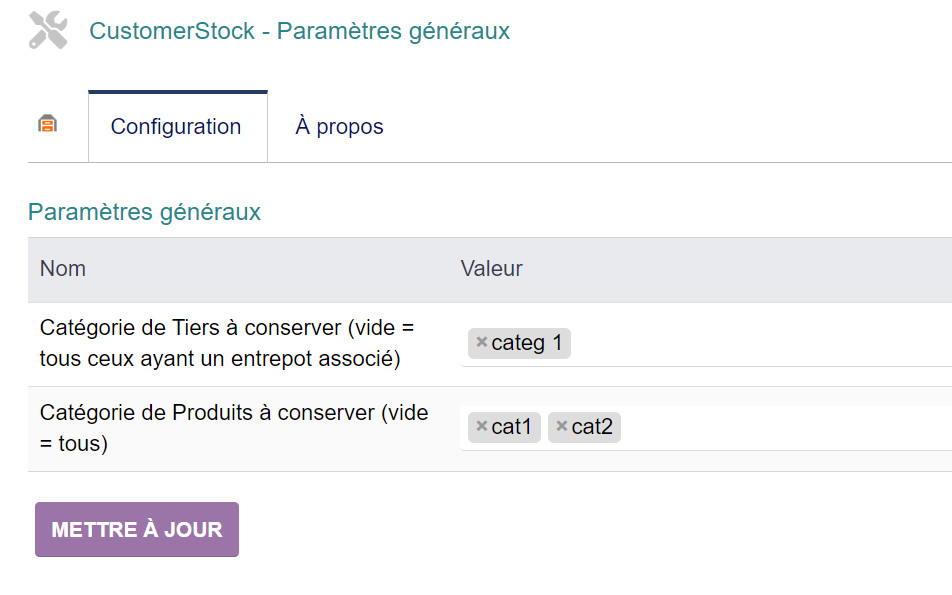Select the cat2 tag label
The width and height of the screenshot is (952, 595).
592,428
